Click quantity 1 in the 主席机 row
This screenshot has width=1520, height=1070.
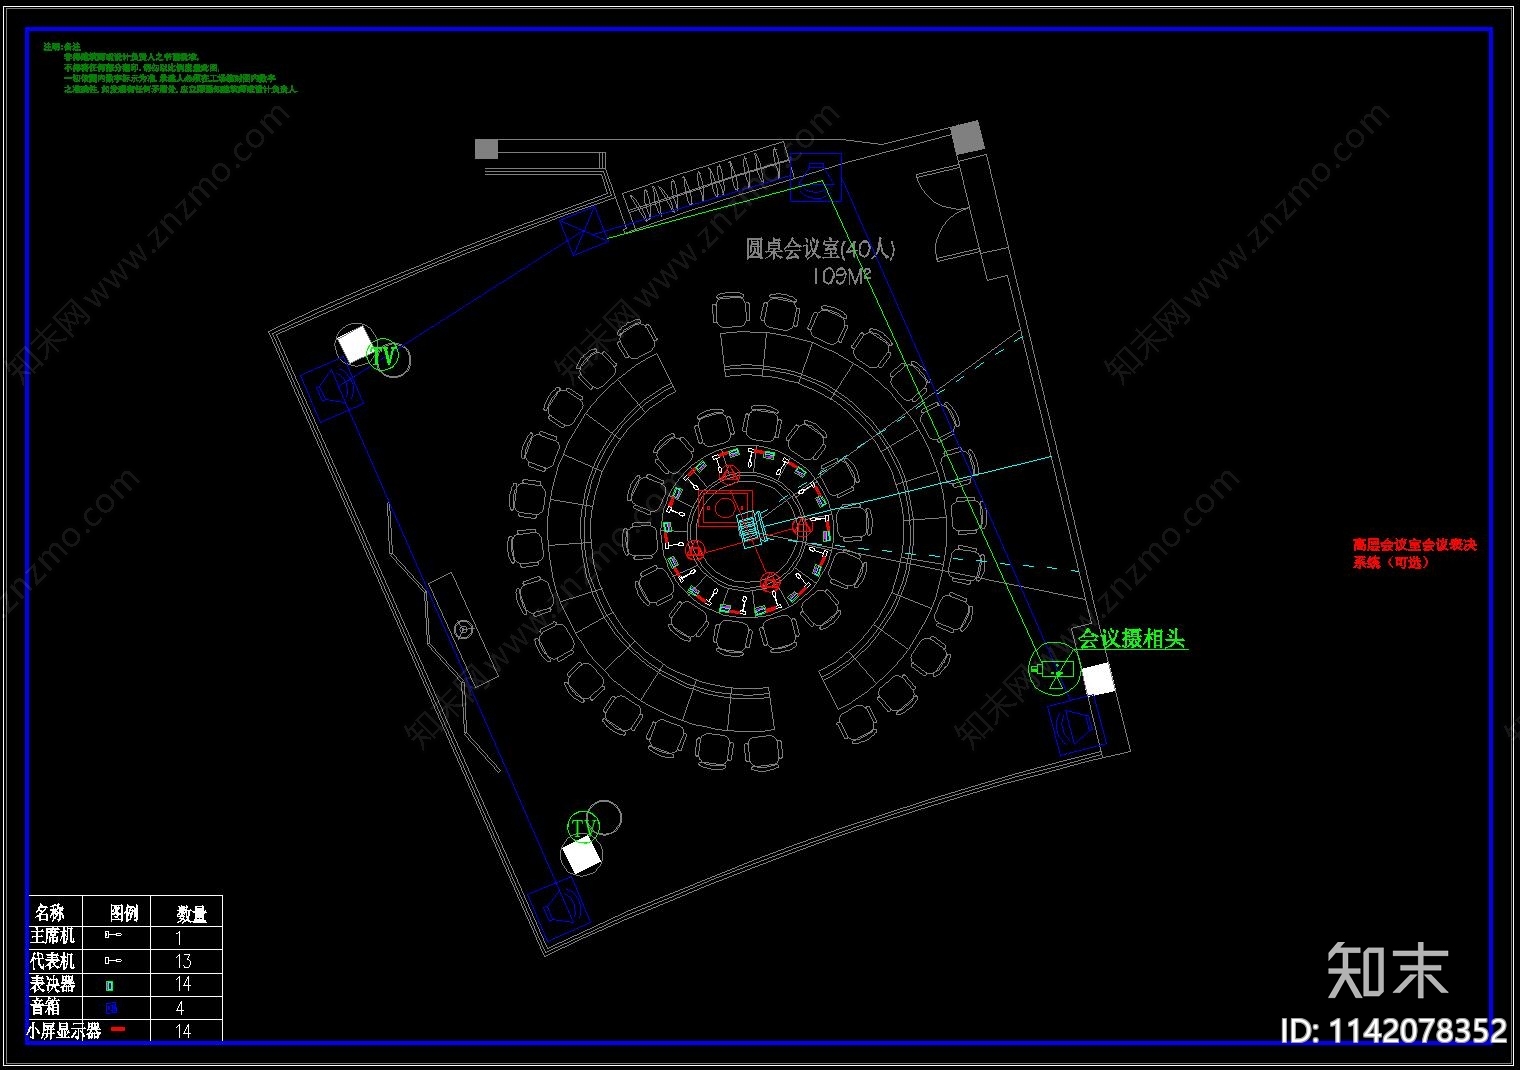pos(179,938)
